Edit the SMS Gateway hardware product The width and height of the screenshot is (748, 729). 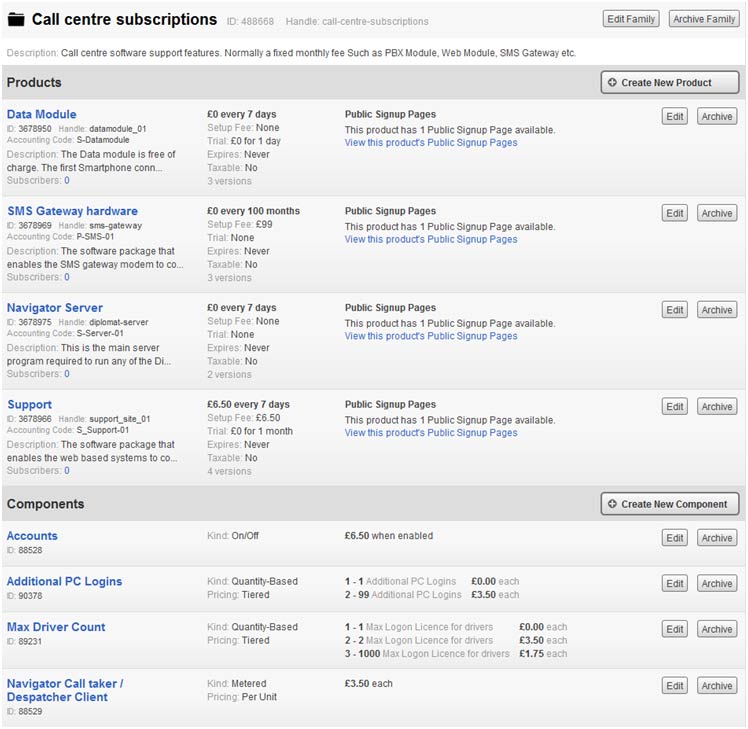click(x=675, y=213)
